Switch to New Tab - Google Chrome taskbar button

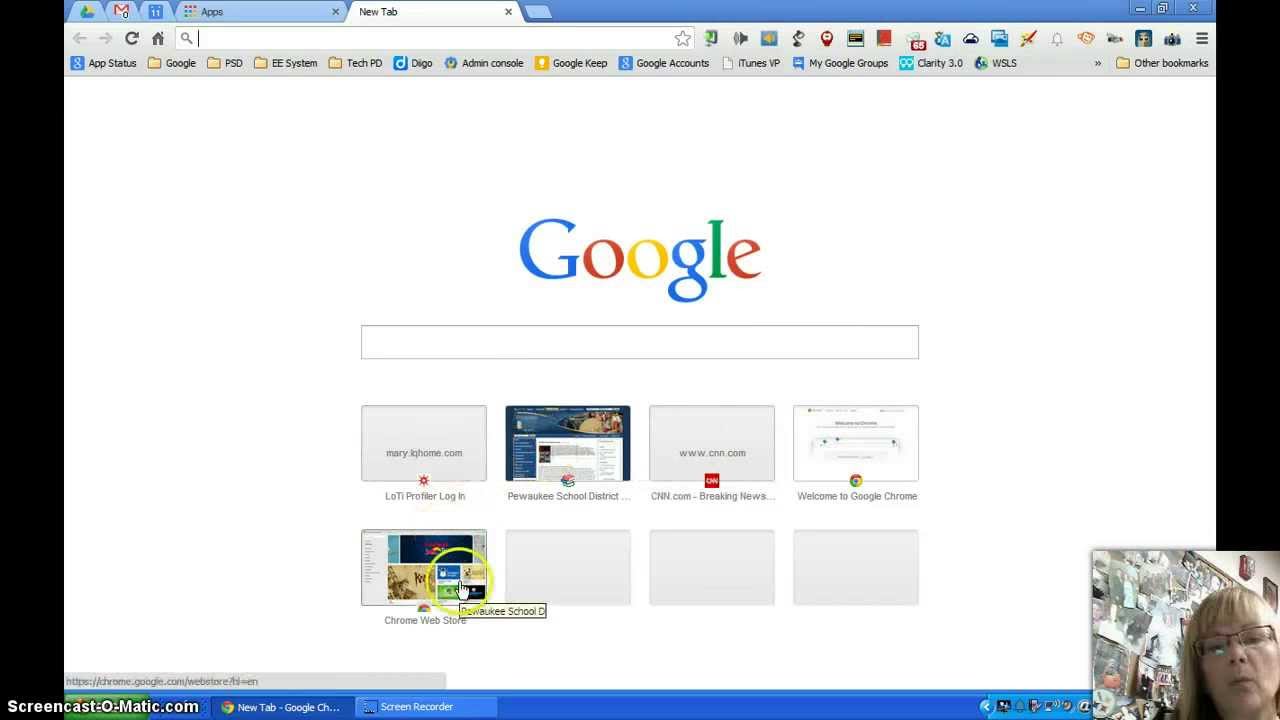pos(280,707)
